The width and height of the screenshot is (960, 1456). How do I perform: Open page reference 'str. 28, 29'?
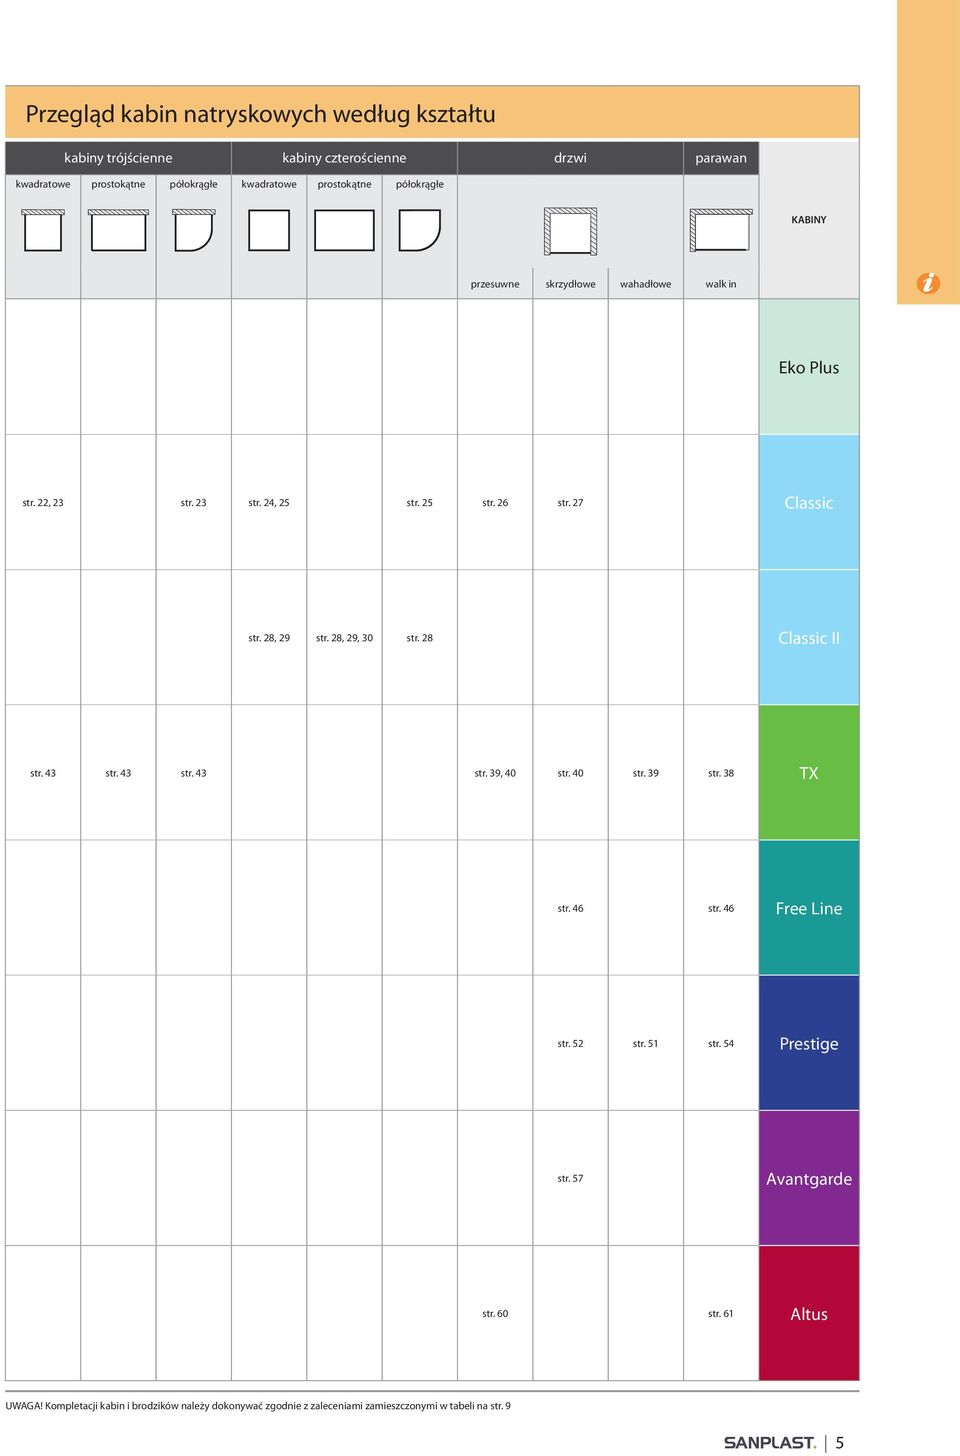tap(269, 638)
